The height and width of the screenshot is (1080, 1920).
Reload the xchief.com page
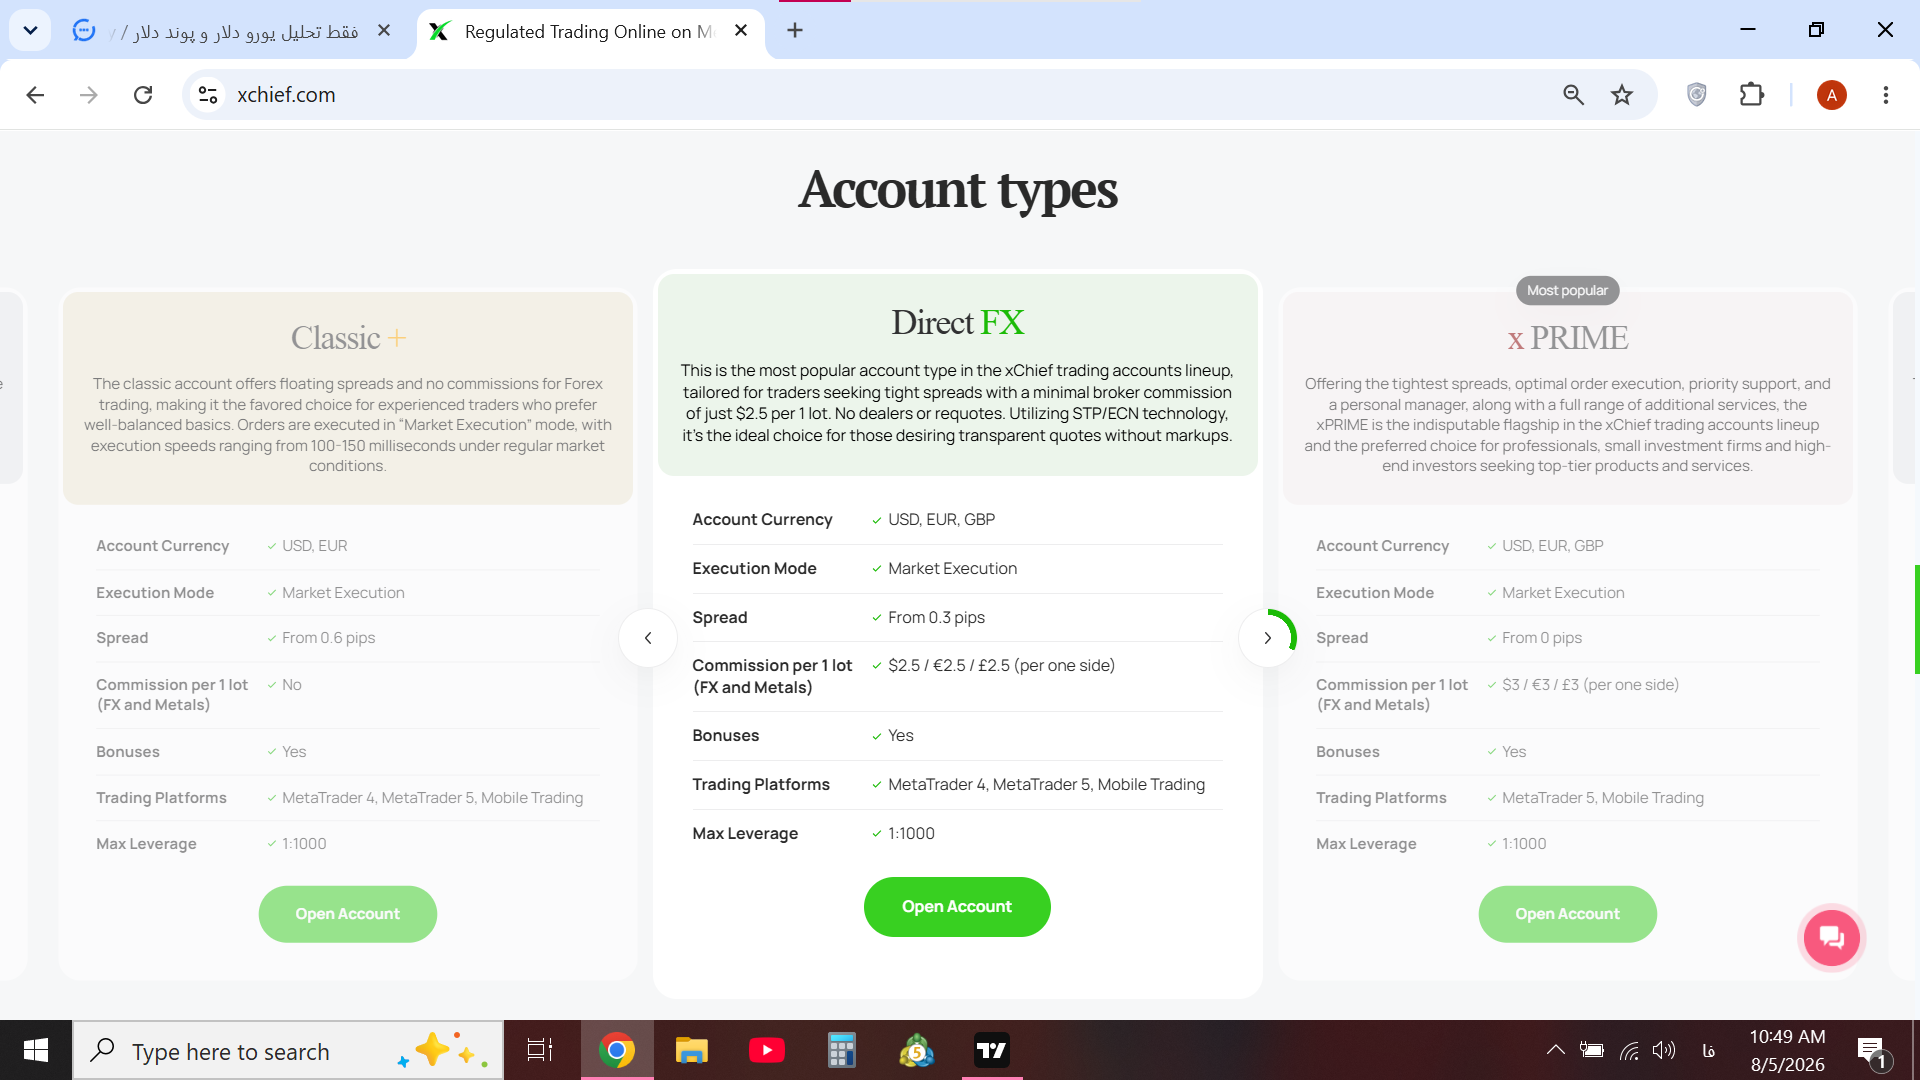click(143, 95)
